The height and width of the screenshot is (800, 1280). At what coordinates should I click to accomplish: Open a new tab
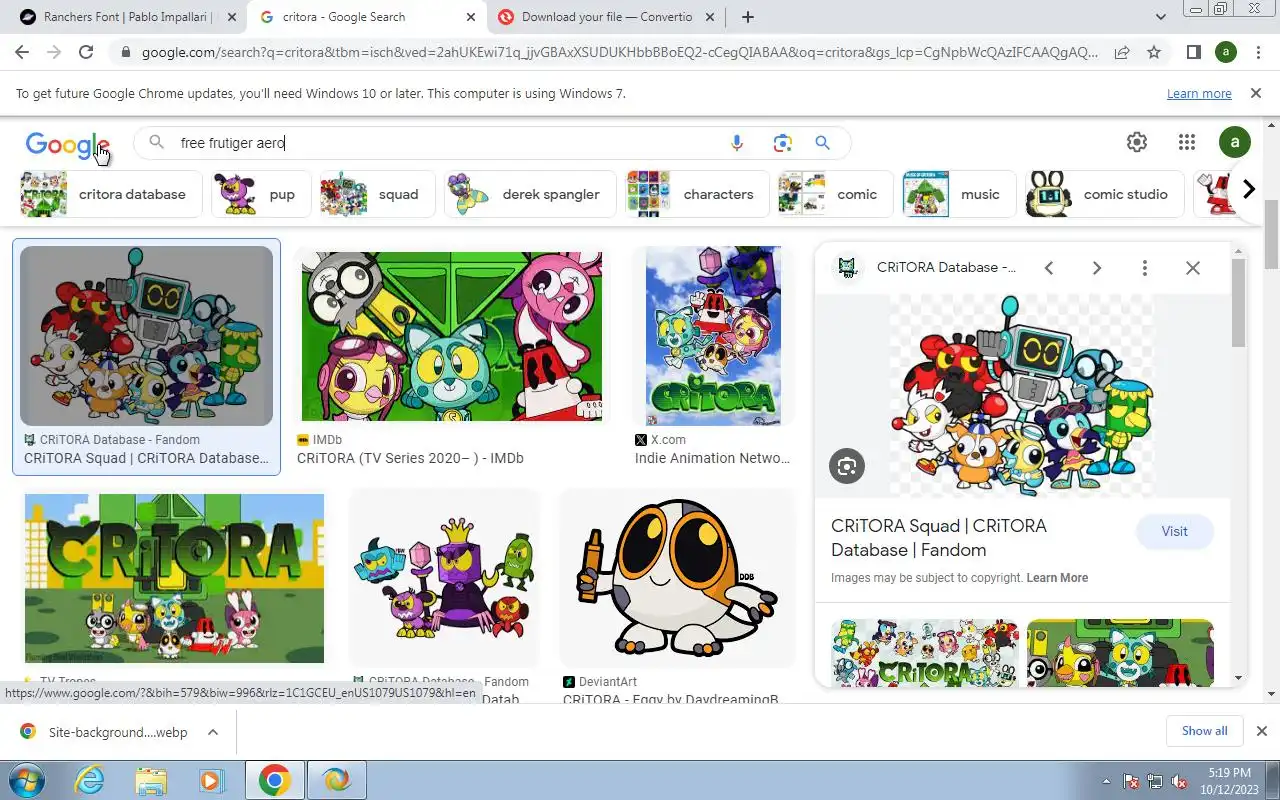pyautogui.click(x=748, y=17)
